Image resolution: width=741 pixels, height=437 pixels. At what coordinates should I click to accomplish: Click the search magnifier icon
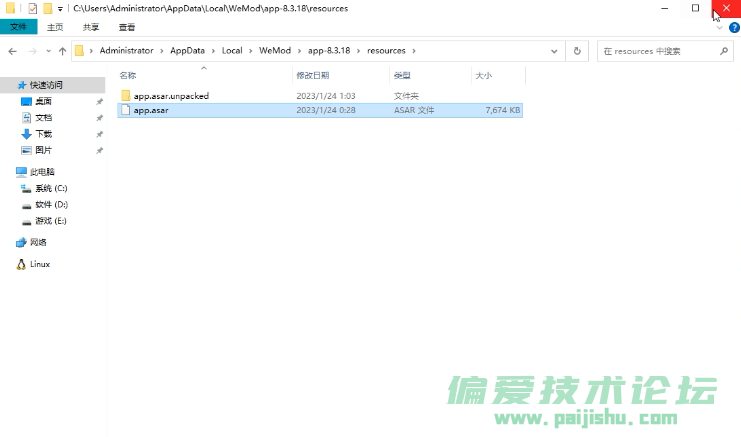[724, 51]
